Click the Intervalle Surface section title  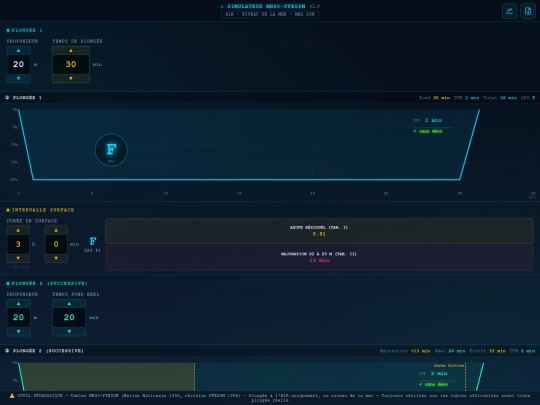point(43,210)
